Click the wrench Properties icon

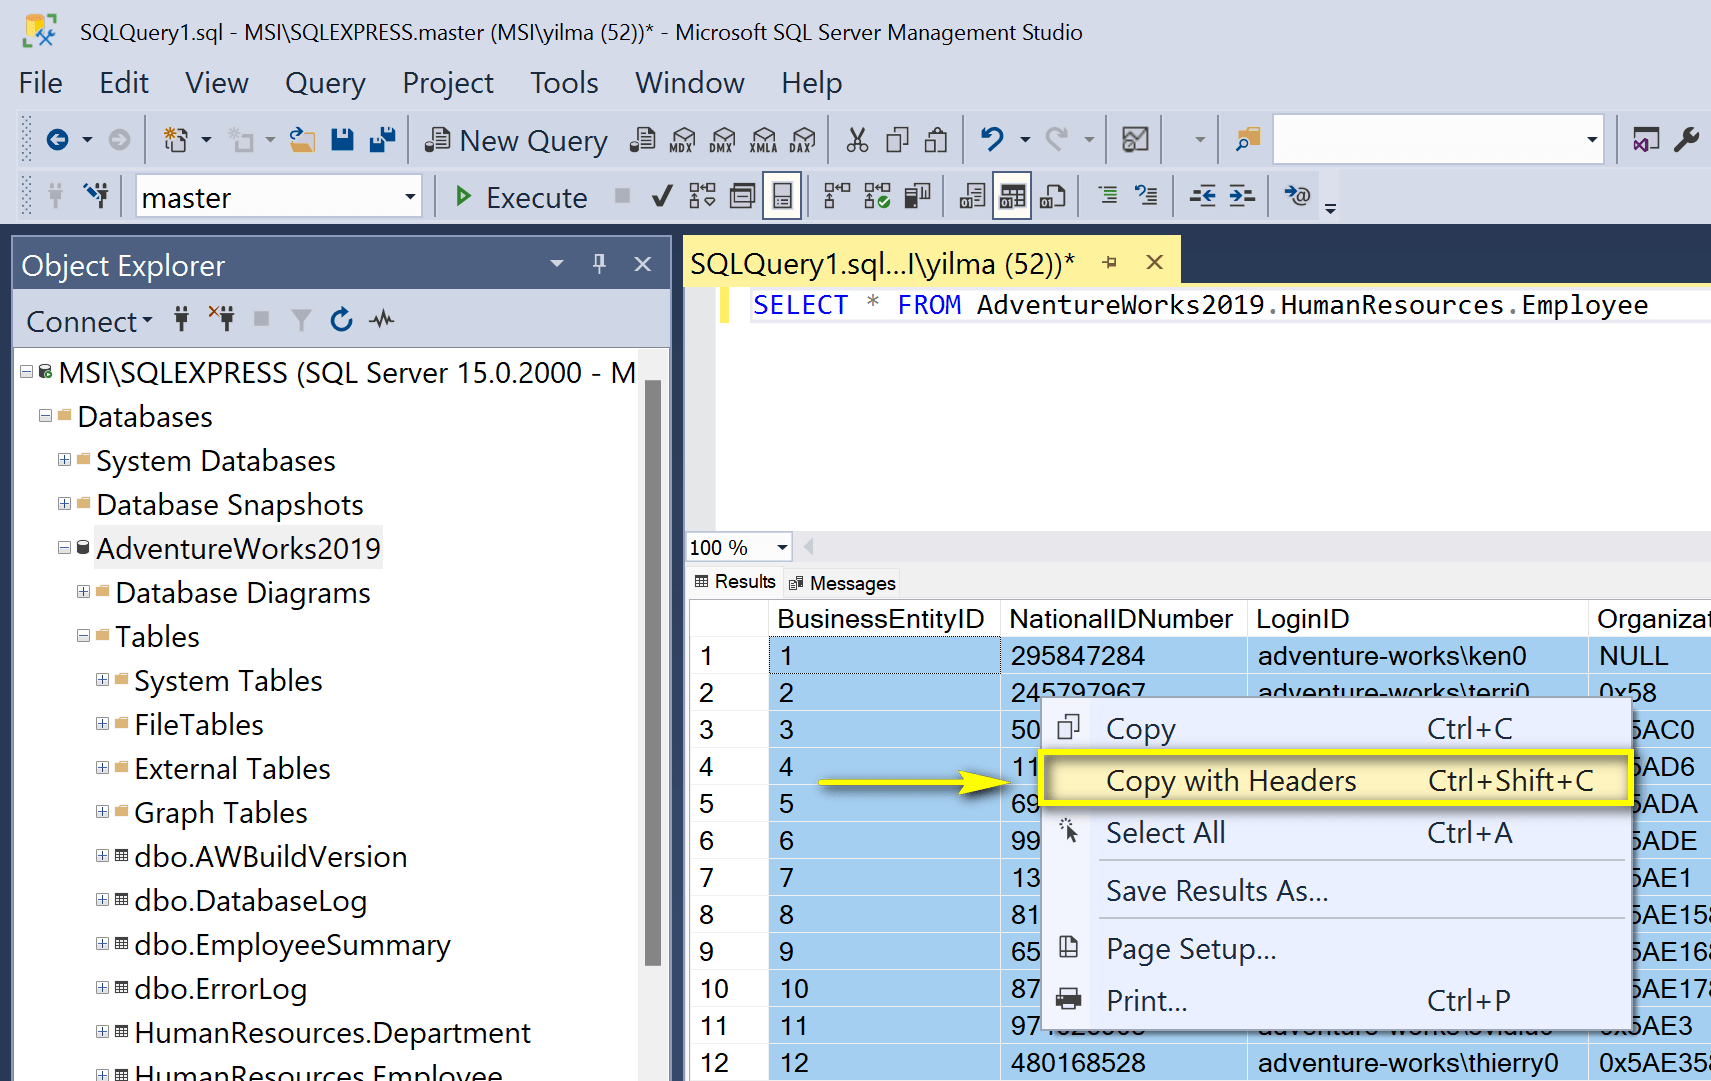click(1686, 140)
